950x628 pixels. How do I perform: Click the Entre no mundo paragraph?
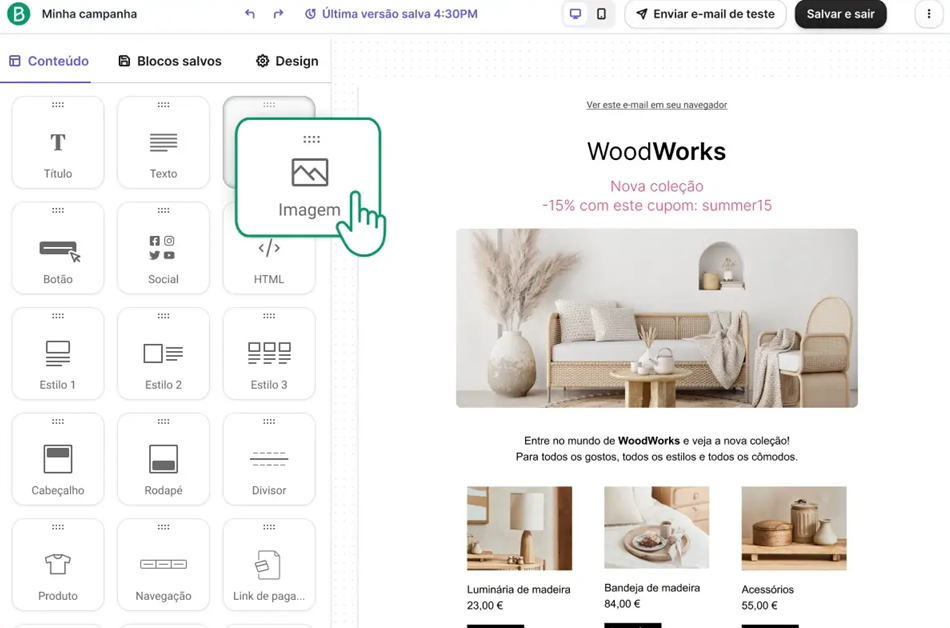(657, 441)
